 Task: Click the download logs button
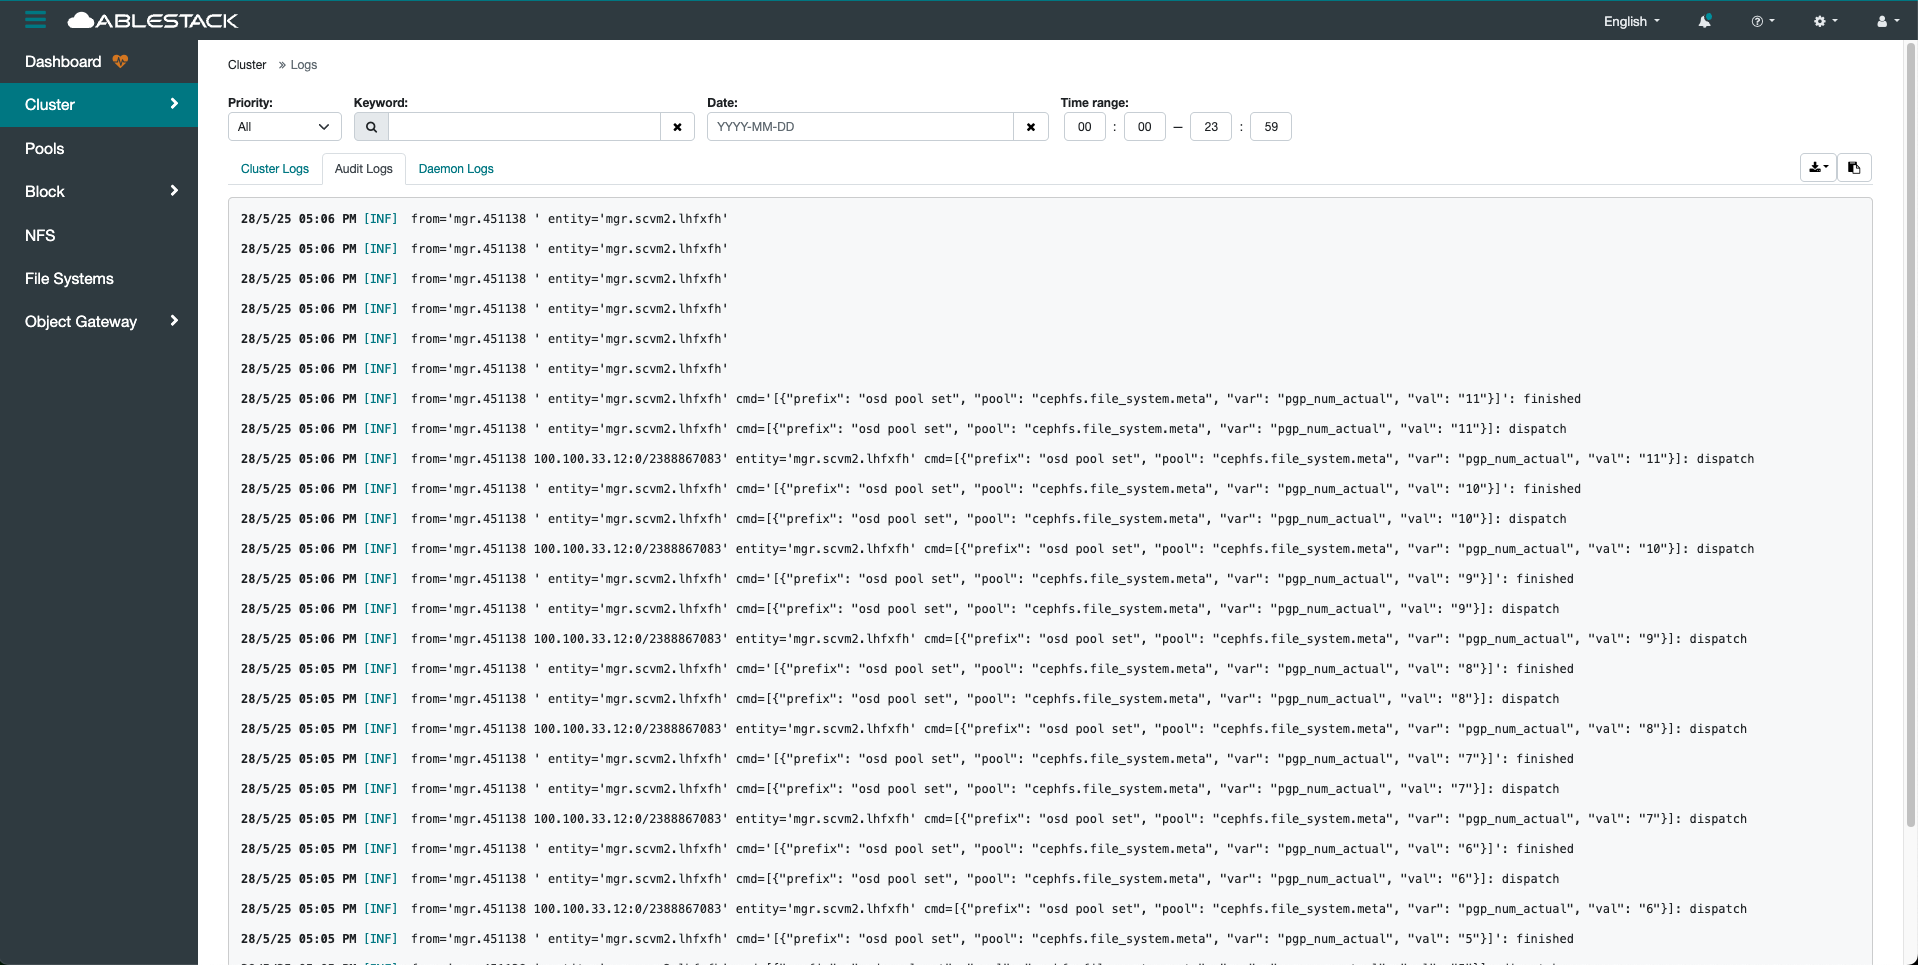(x=1818, y=168)
